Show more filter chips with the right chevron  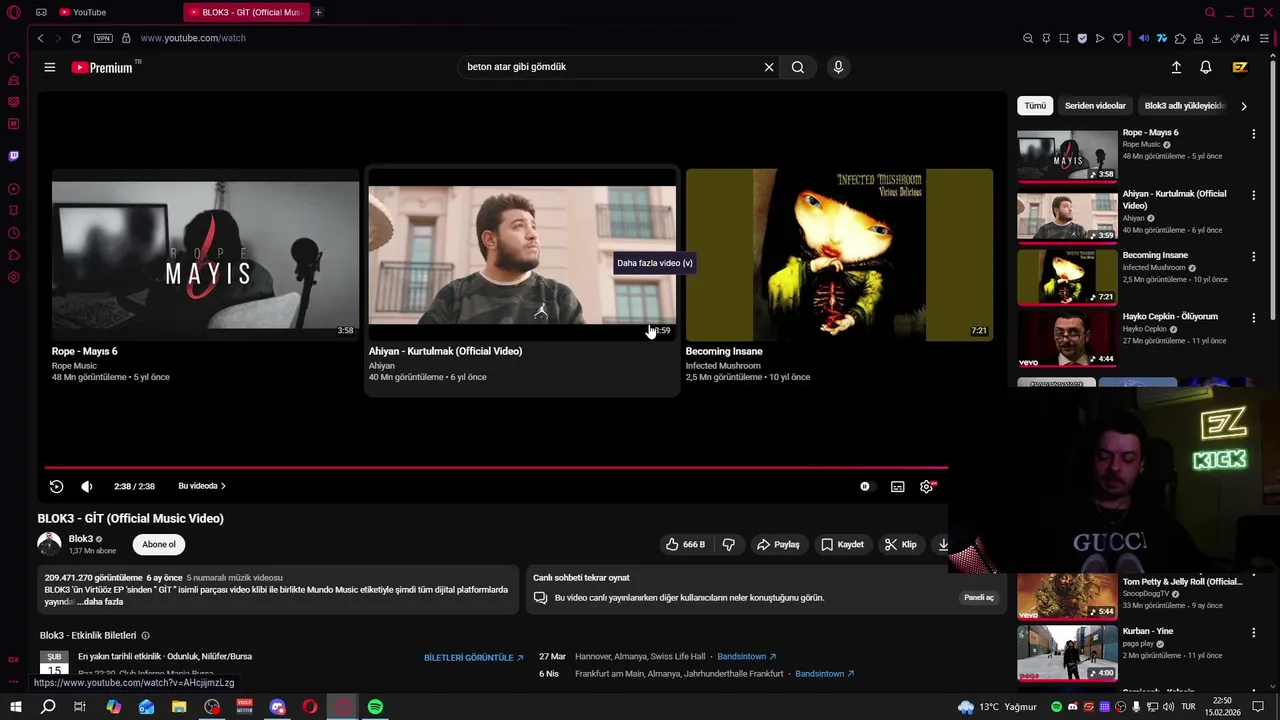pyautogui.click(x=1244, y=106)
